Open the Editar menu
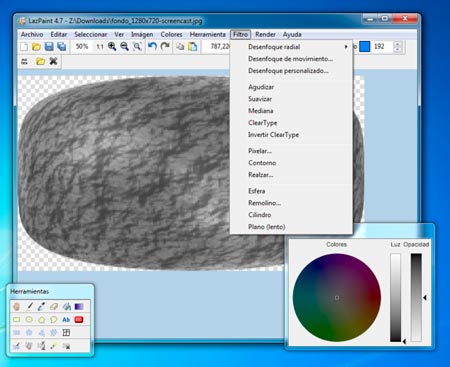 [x=59, y=34]
